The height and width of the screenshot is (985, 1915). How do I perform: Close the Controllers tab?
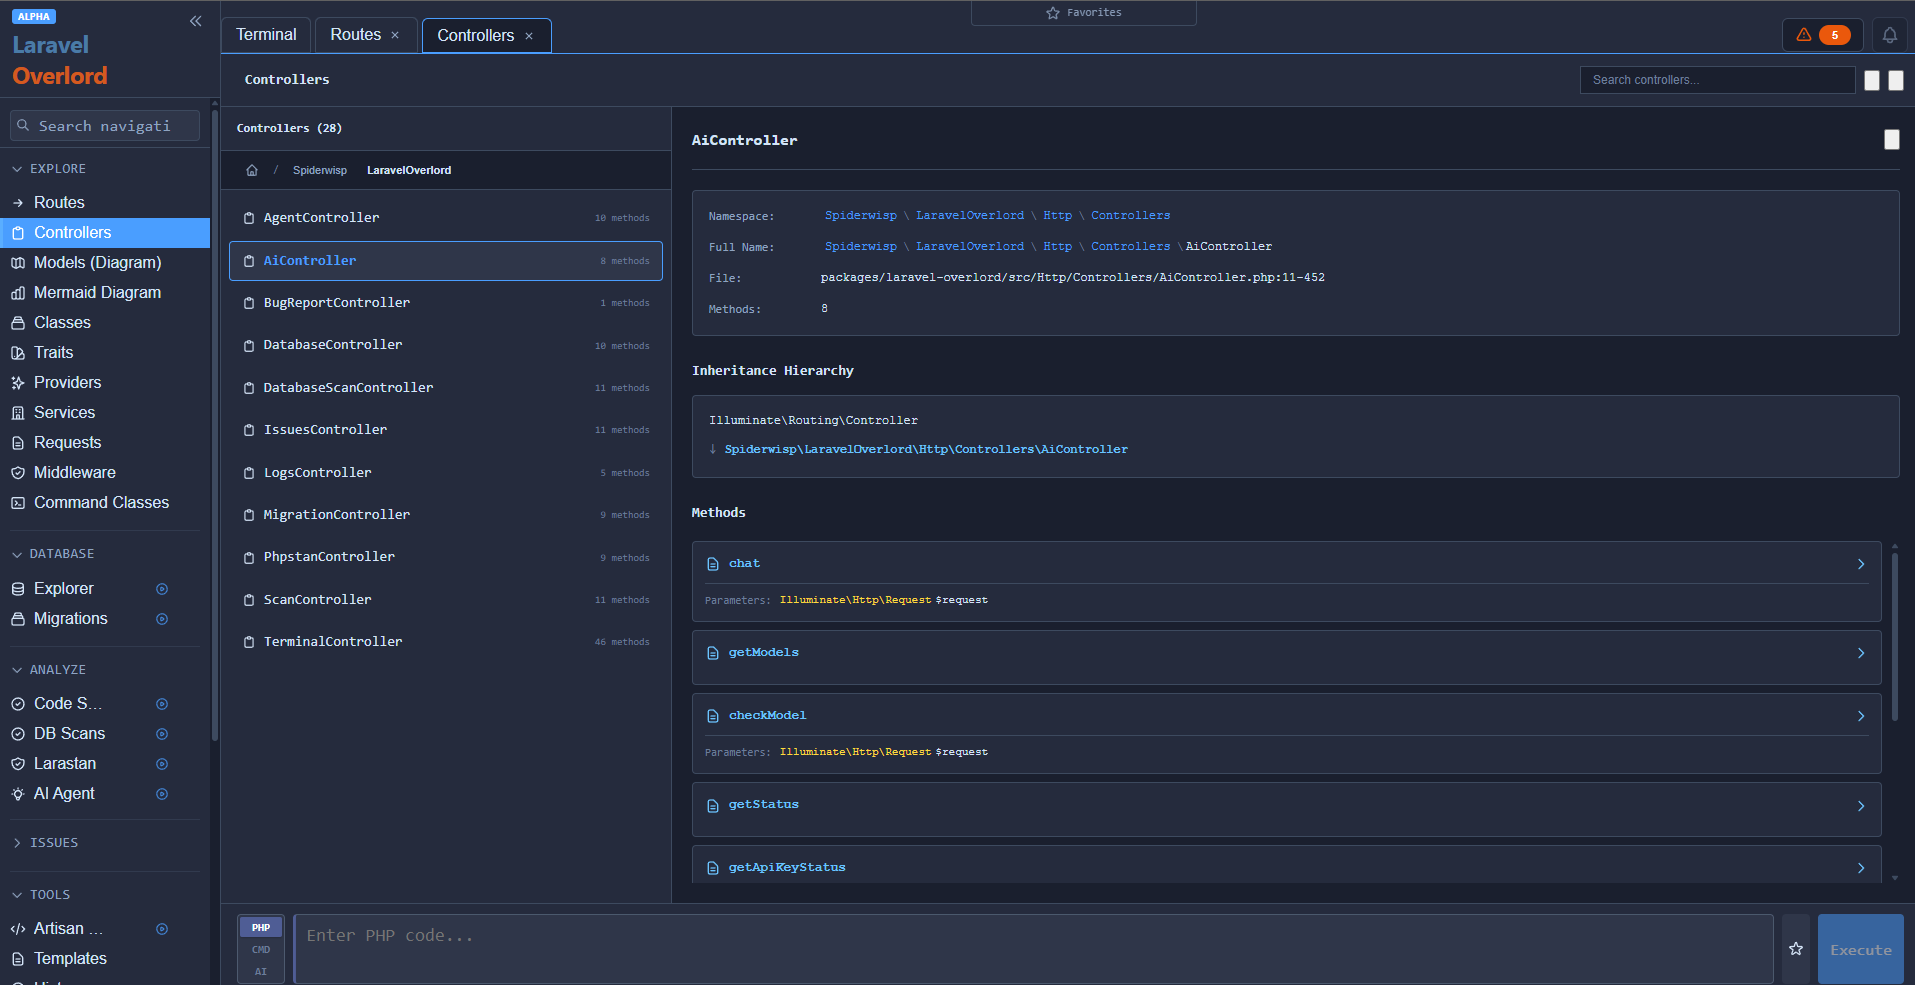(x=529, y=36)
